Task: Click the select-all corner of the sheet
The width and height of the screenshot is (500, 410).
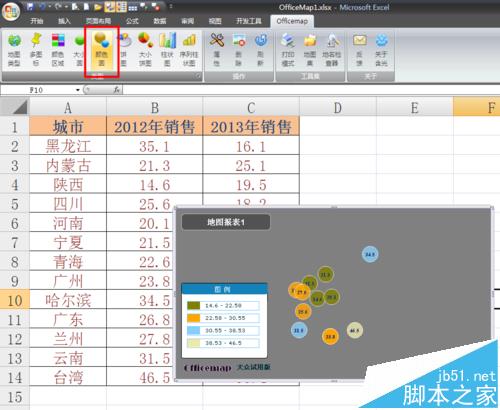Action: click(x=15, y=107)
